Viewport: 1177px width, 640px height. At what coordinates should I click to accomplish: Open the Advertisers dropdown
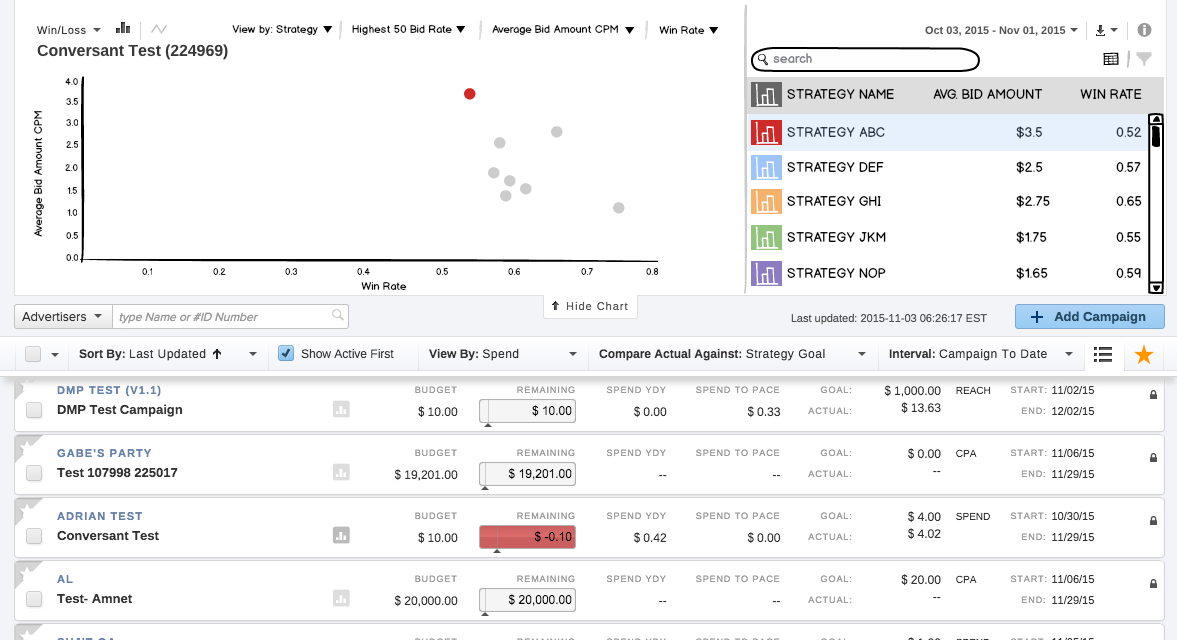pyautogui.click(x=63, y=317)
